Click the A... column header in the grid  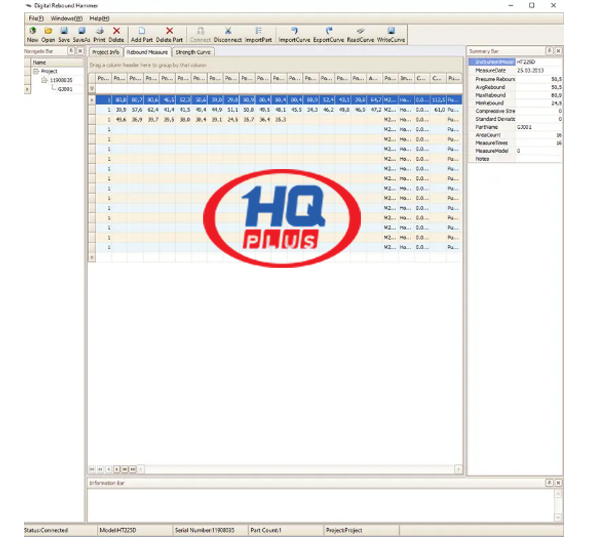pyautogui.click(x=375, y=78)
